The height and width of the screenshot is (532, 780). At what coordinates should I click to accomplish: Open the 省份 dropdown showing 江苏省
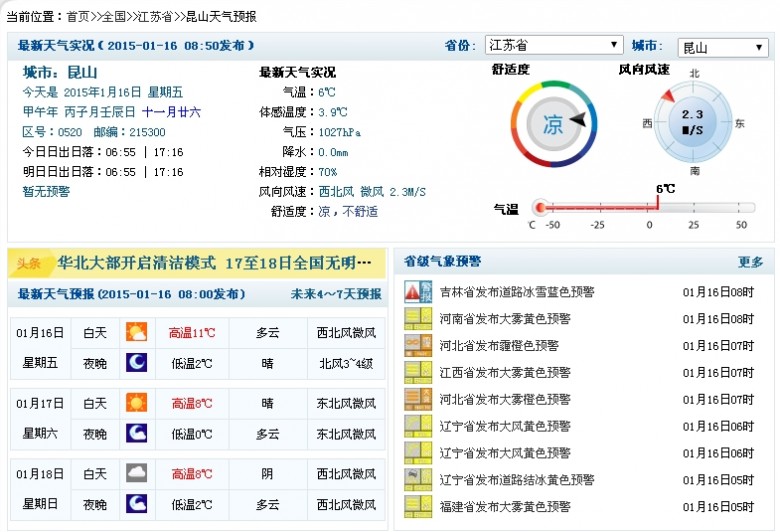[x=553, y=46]
